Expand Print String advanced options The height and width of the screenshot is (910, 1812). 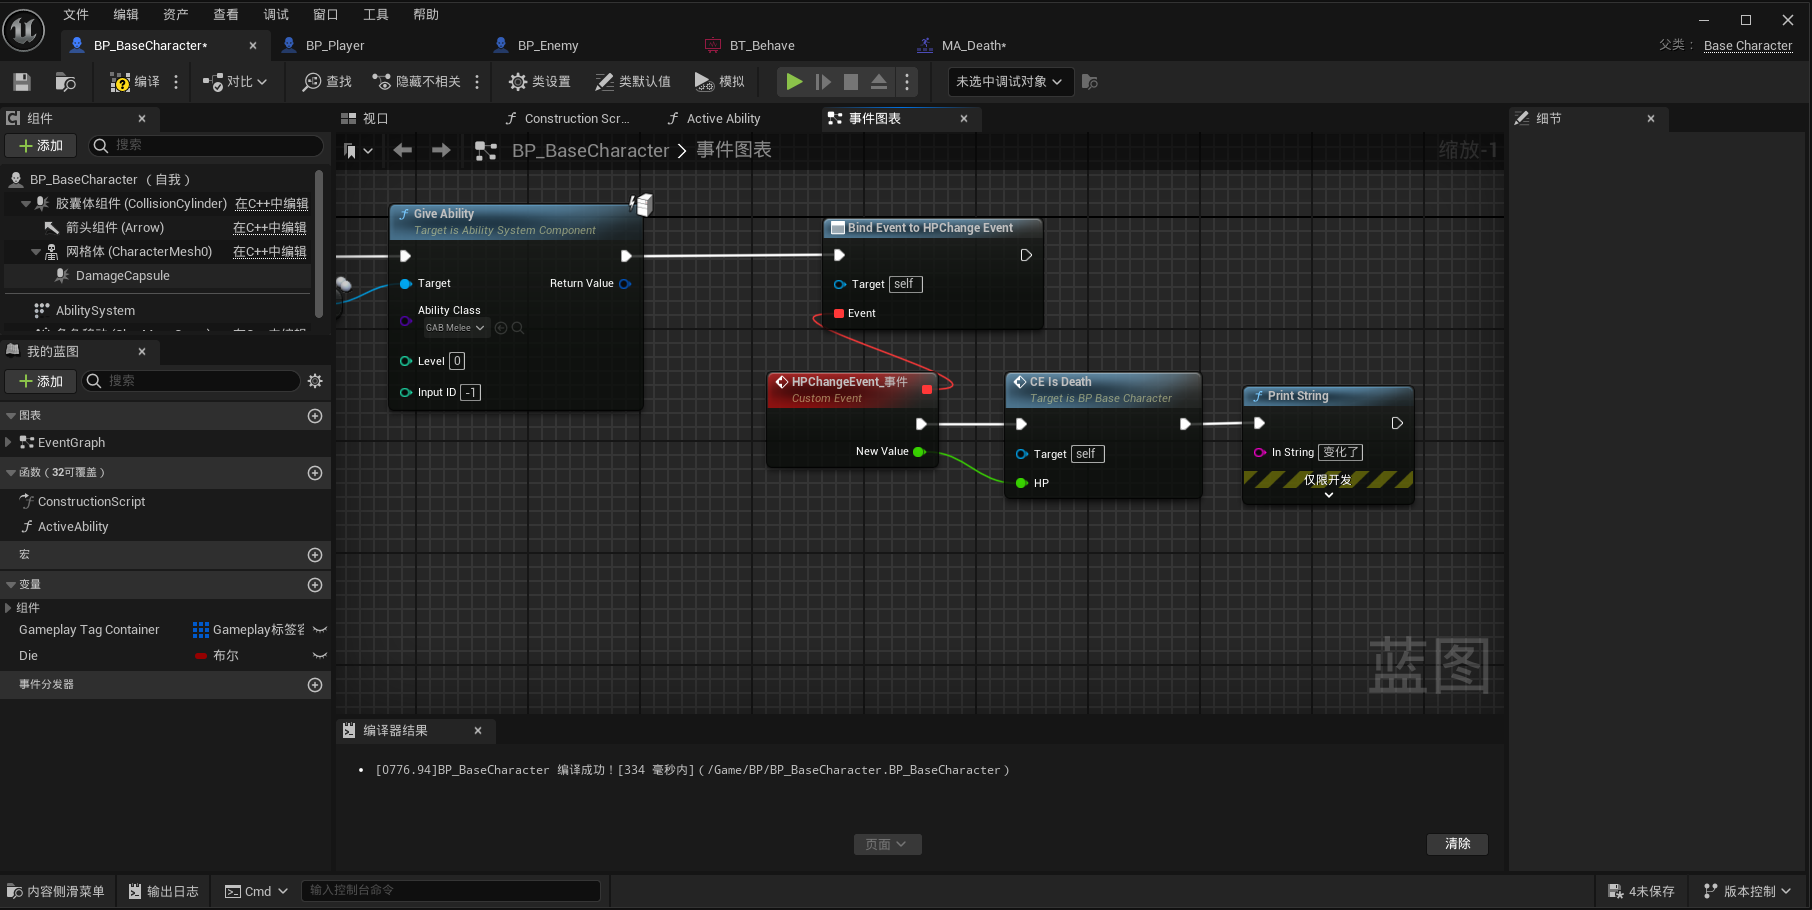coord(1328,496)
